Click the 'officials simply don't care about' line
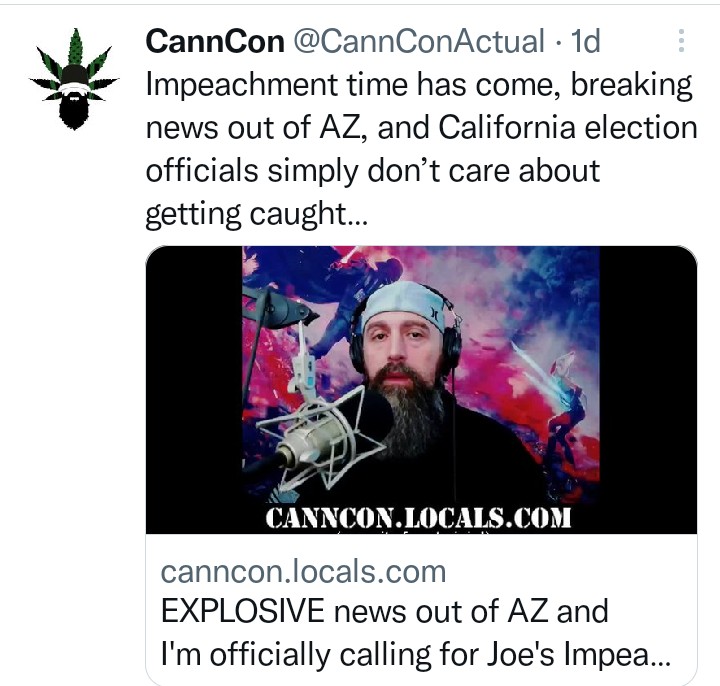Image resolution: width=720 pixels, height=686 pixels. click(x=373, y=172)
